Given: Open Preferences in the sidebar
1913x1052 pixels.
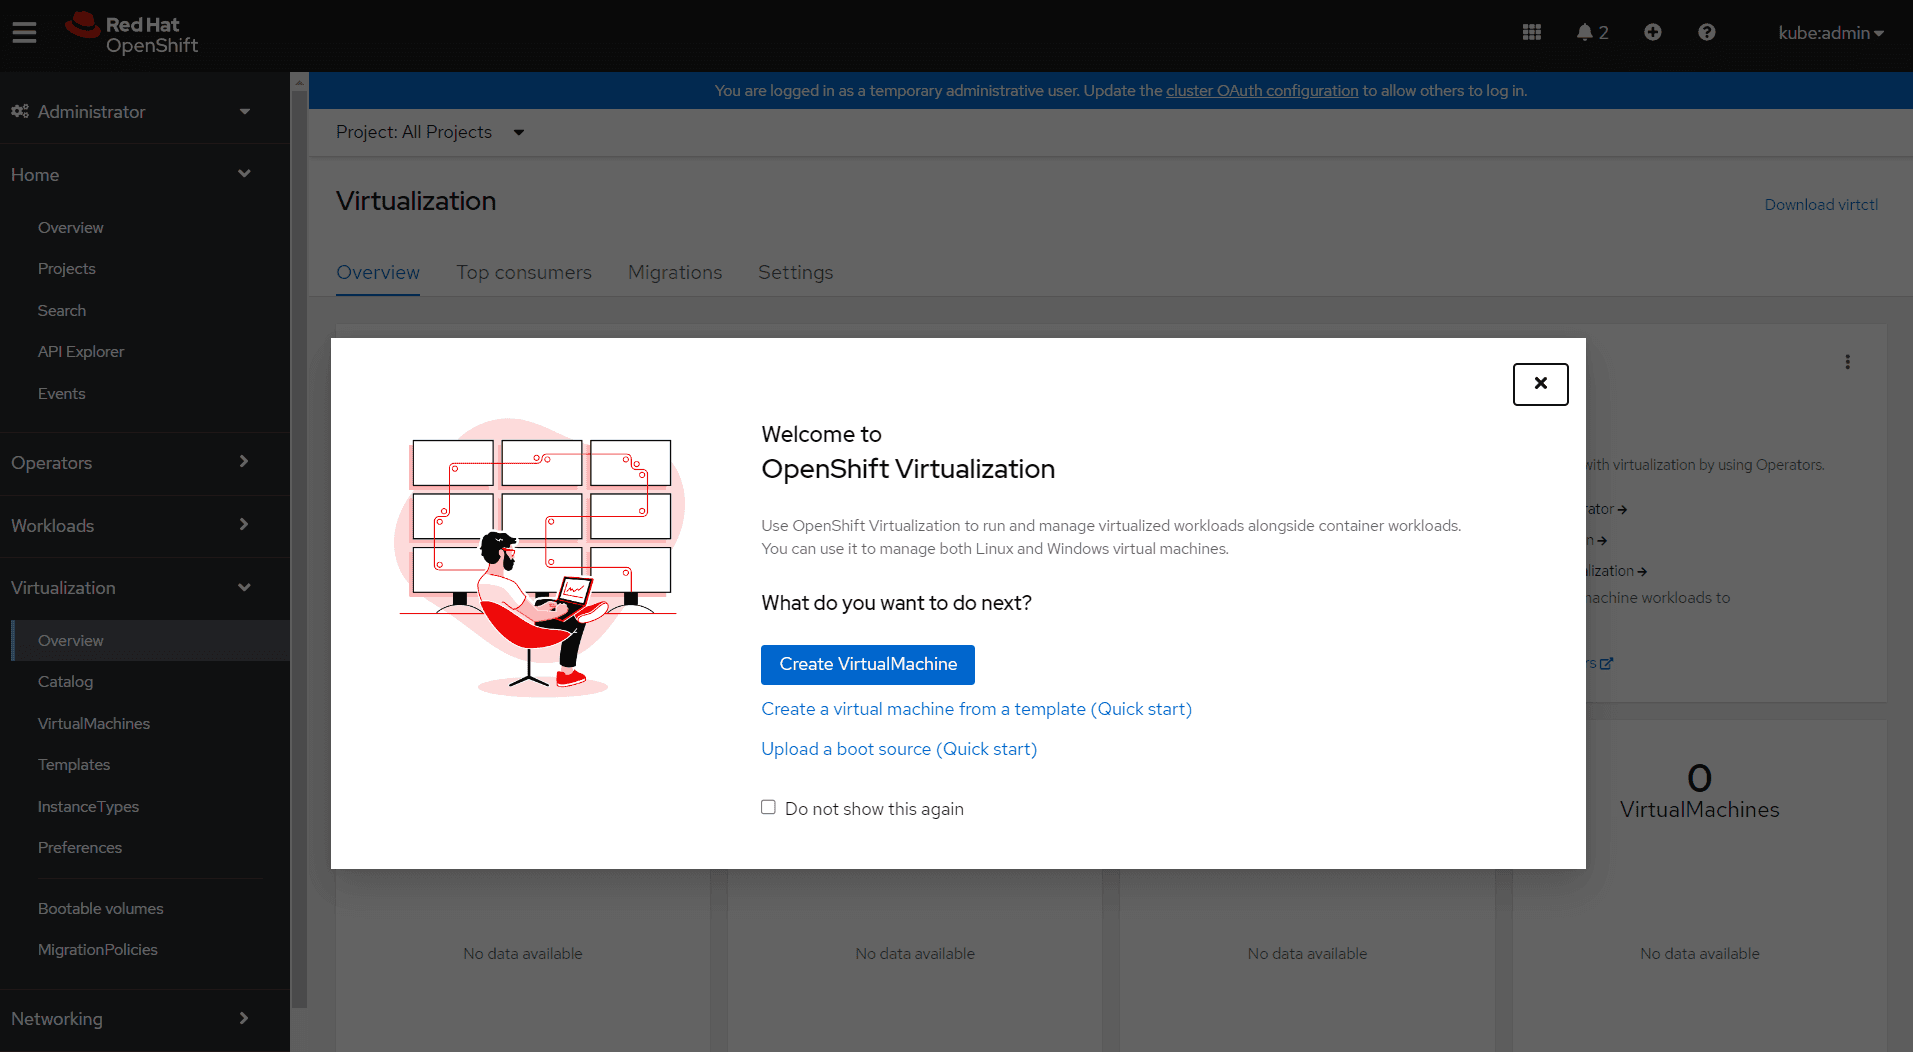Looking at the screenshot, I should pos(80,847).
